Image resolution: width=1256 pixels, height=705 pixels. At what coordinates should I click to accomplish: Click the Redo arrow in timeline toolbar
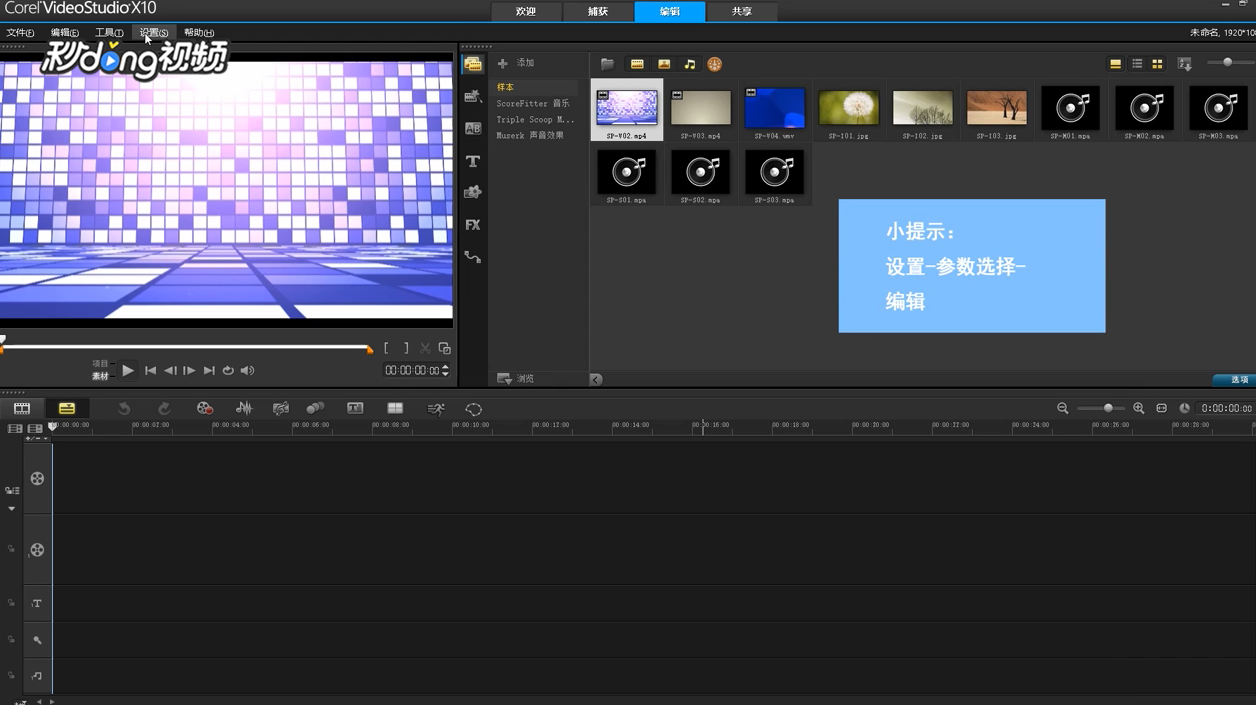tap(164, 408)
